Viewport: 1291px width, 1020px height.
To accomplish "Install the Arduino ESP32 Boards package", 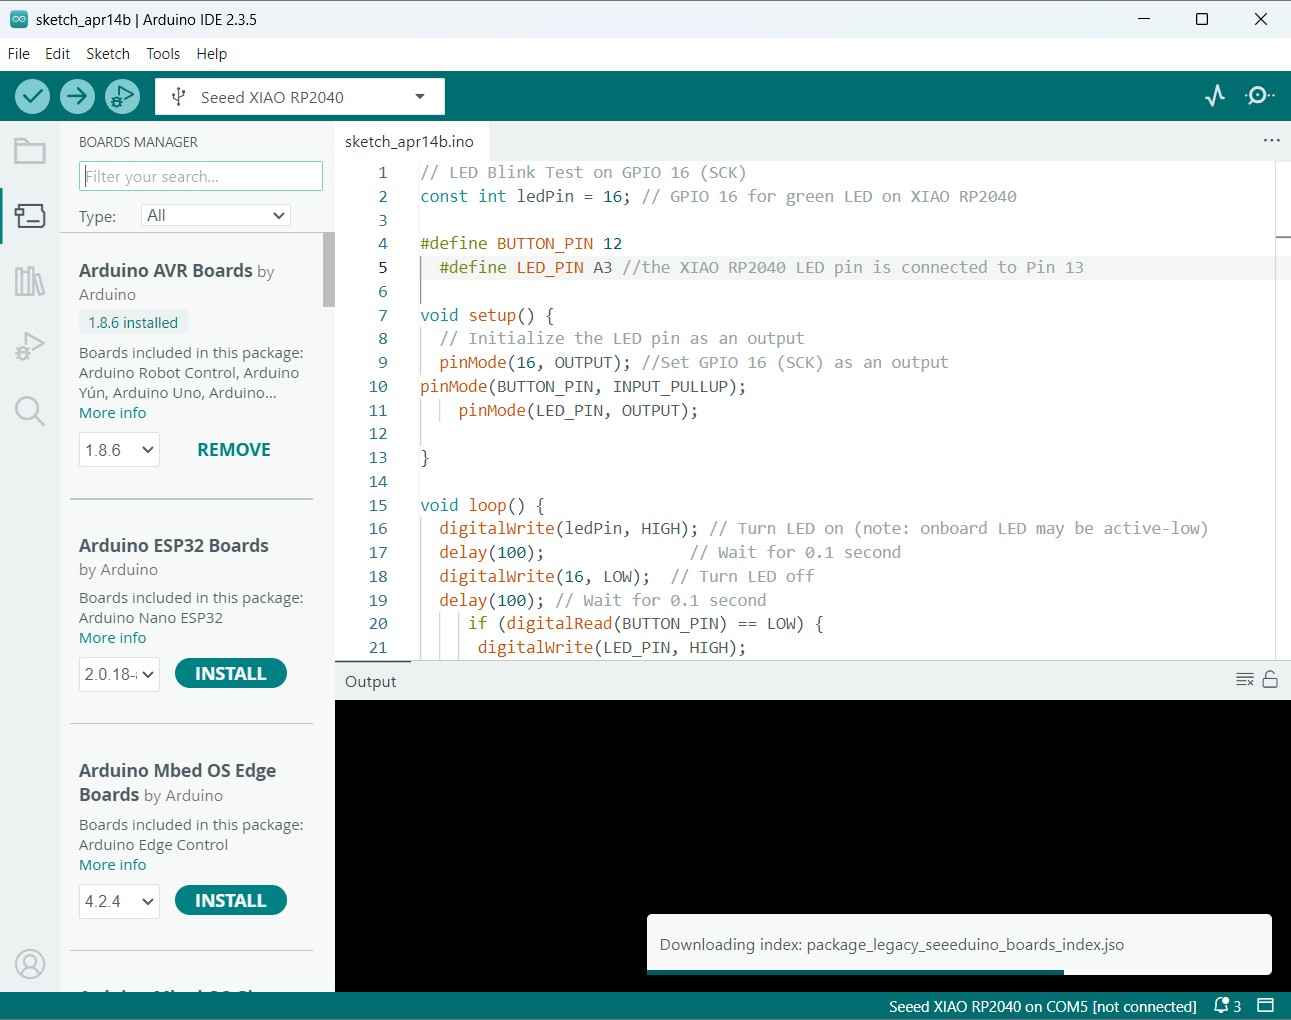I will click(x=231, y=674).
